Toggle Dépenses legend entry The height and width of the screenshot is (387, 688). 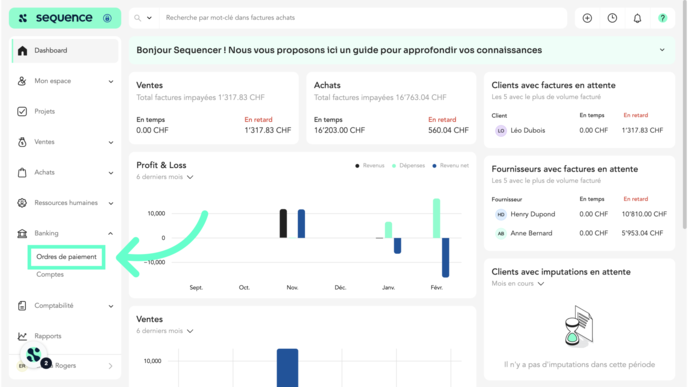tap(408, 165)
